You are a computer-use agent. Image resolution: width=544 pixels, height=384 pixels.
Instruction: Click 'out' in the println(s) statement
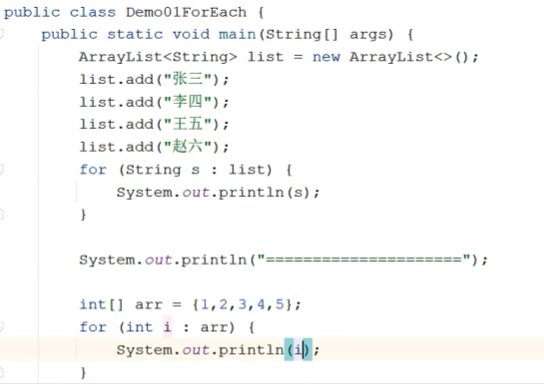pyautogui.click(x=196, y=192)
